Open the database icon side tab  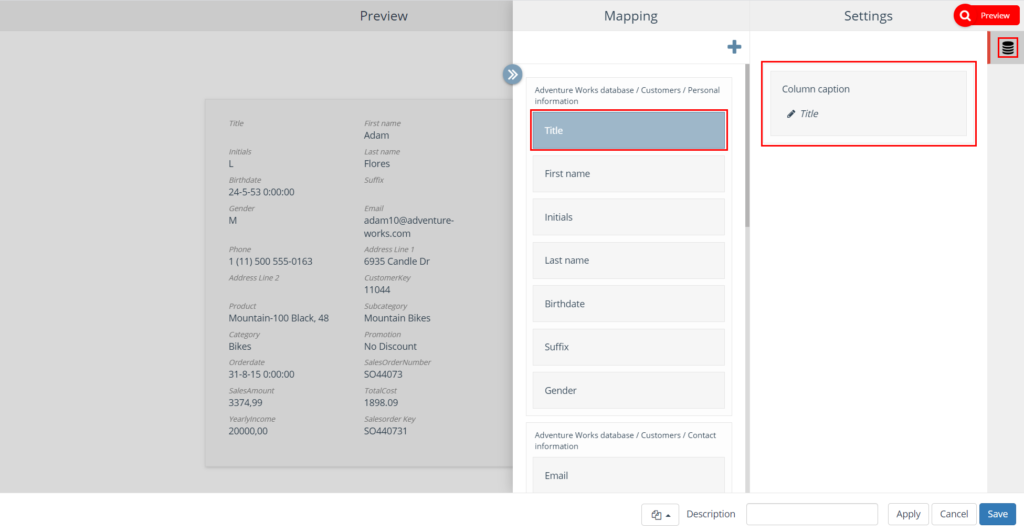coord(1007,47)
